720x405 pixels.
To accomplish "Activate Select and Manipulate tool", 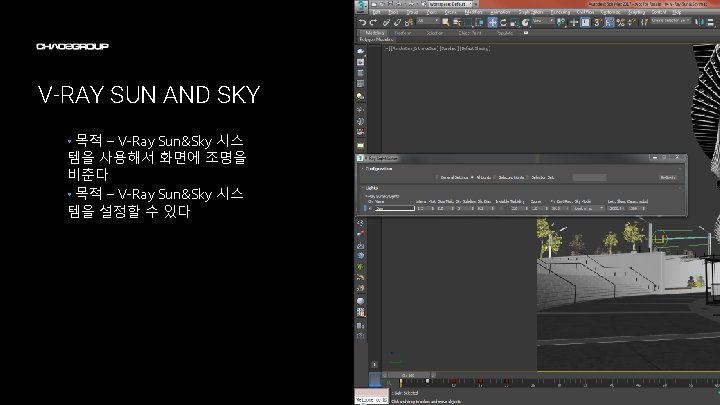I will [574, 22].
